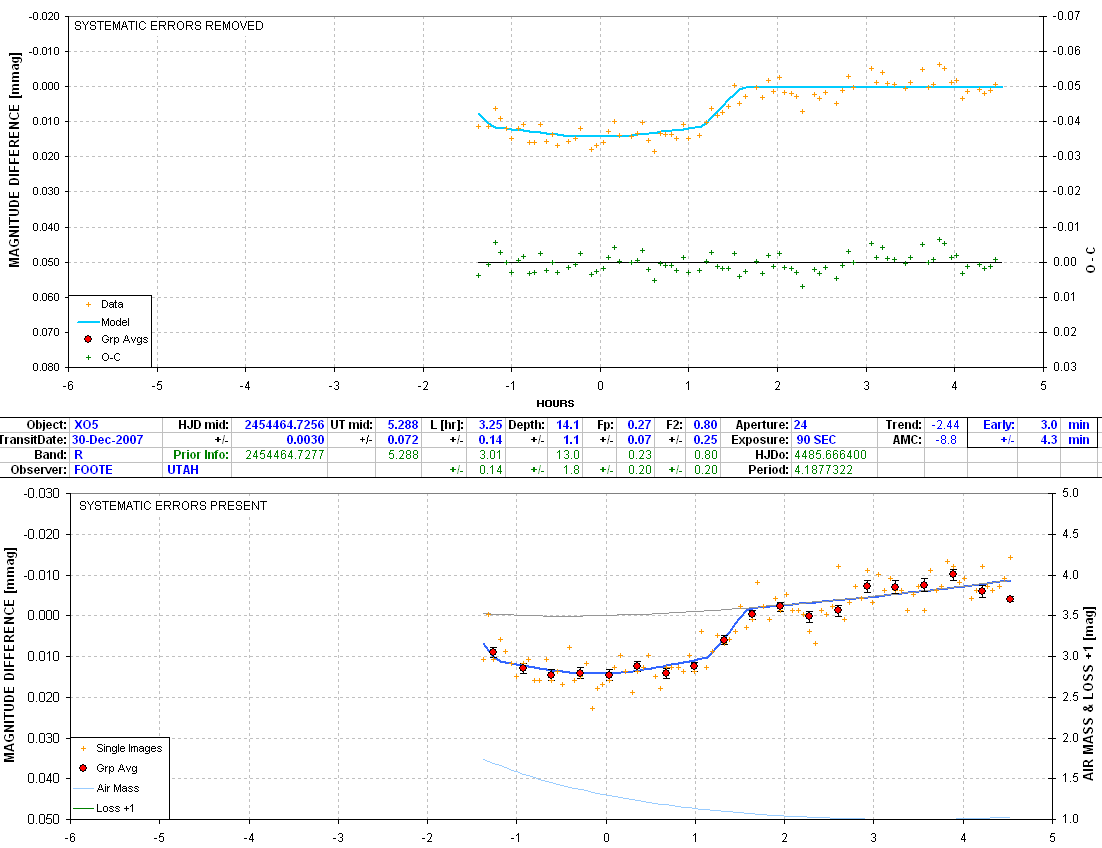
Task: Select the object value "XO5"
Action: point(86,425)
